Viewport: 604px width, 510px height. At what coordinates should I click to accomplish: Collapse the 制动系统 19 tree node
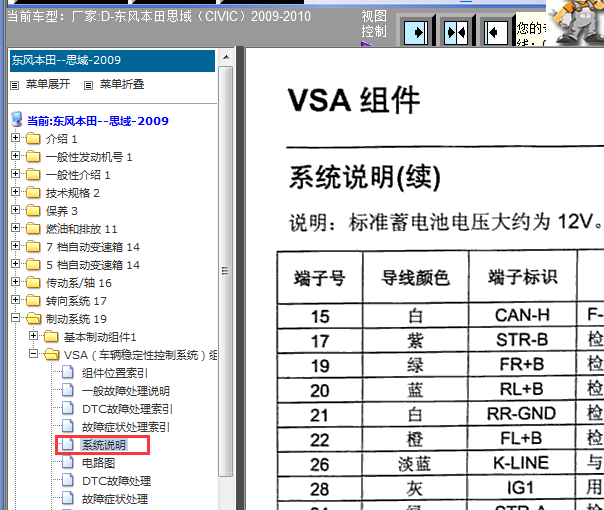[15, 318]
